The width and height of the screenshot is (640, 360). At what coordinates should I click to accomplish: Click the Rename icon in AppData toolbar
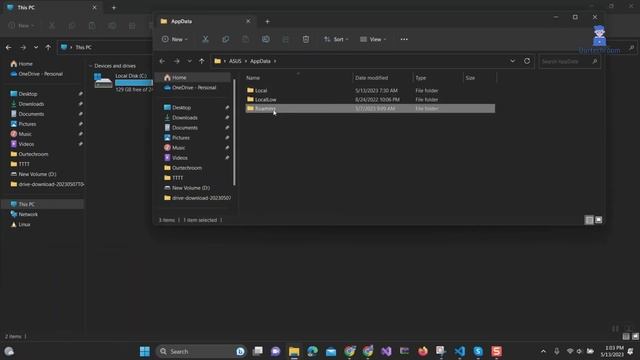[x=266, y=39]
